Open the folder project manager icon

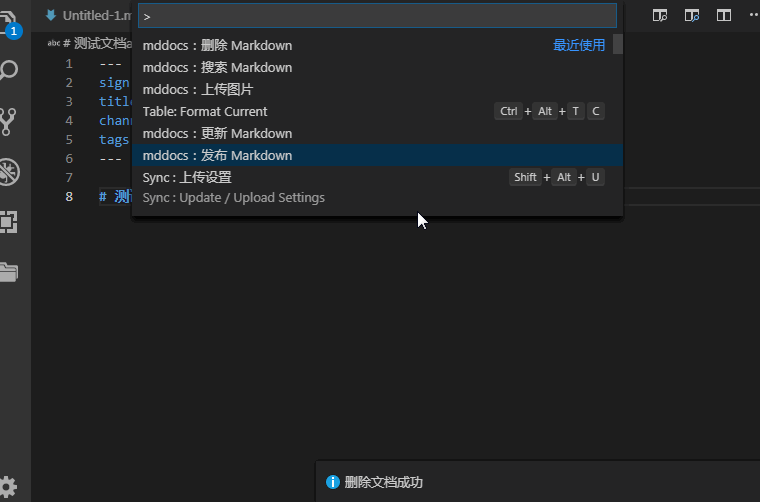coord(9,272)
